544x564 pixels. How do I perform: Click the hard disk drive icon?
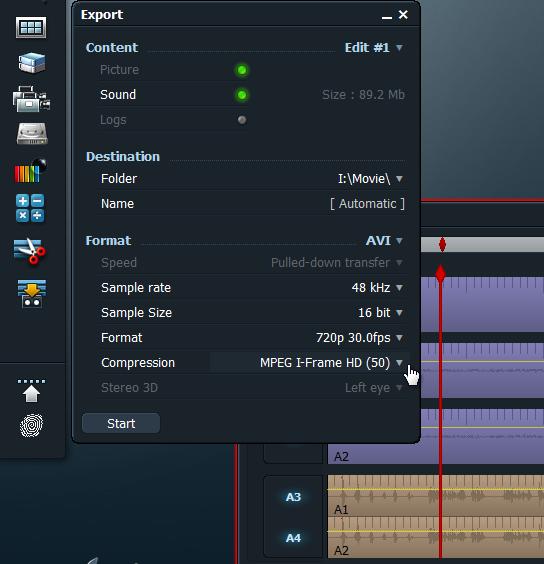pyautogui.click(x=32, y=134)
